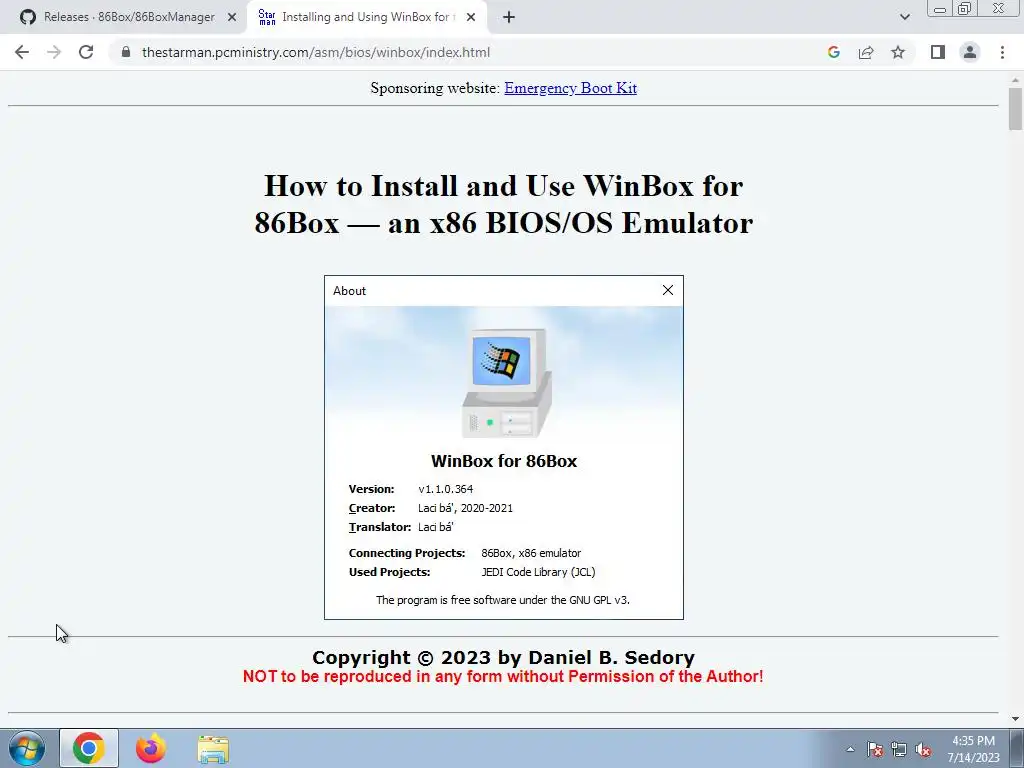The width and height of the screenshot is (1024, 768).
Task: Open the Chrome profile menu
Action: (970, 52)
